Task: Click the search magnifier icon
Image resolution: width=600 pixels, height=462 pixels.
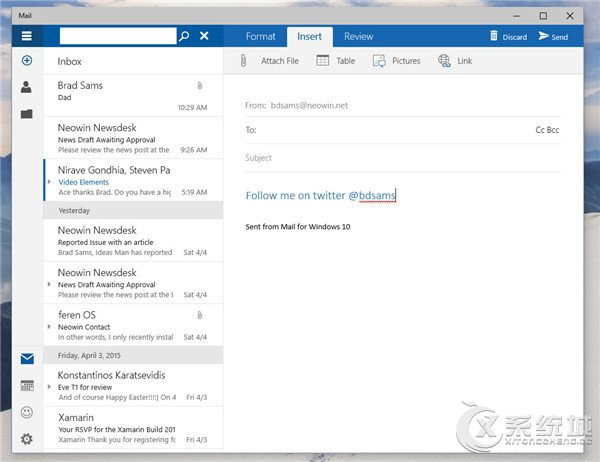Action: pos(184,36)
